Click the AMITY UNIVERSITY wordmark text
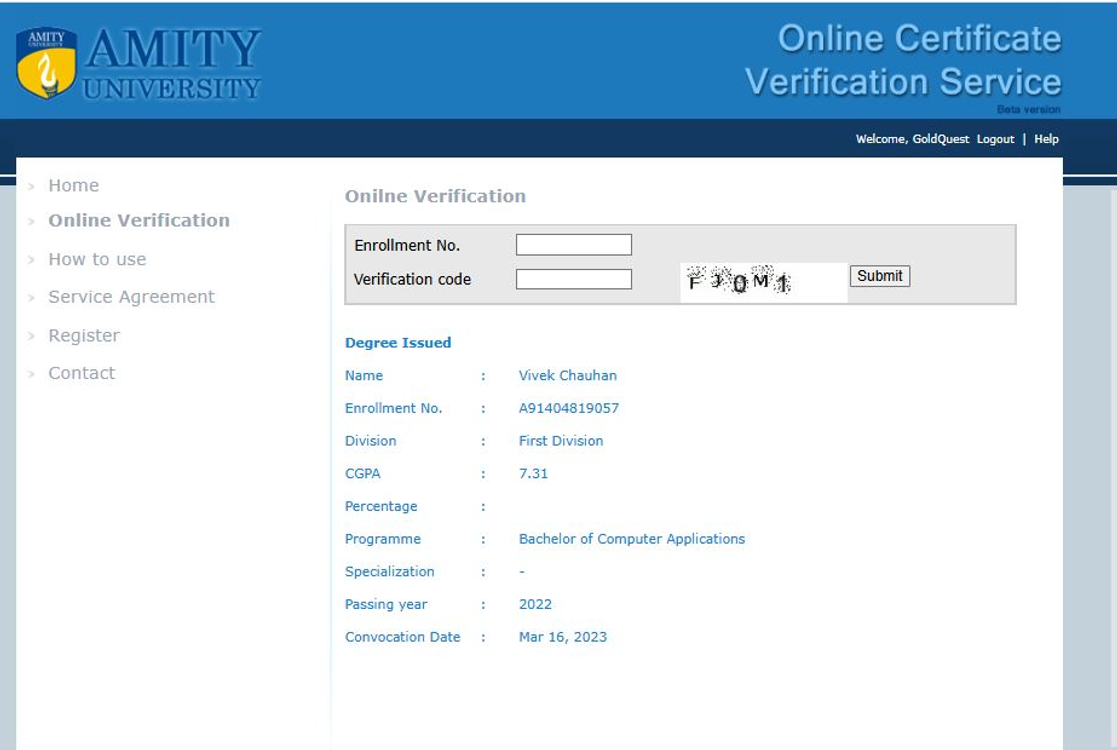 coord(172,64)
